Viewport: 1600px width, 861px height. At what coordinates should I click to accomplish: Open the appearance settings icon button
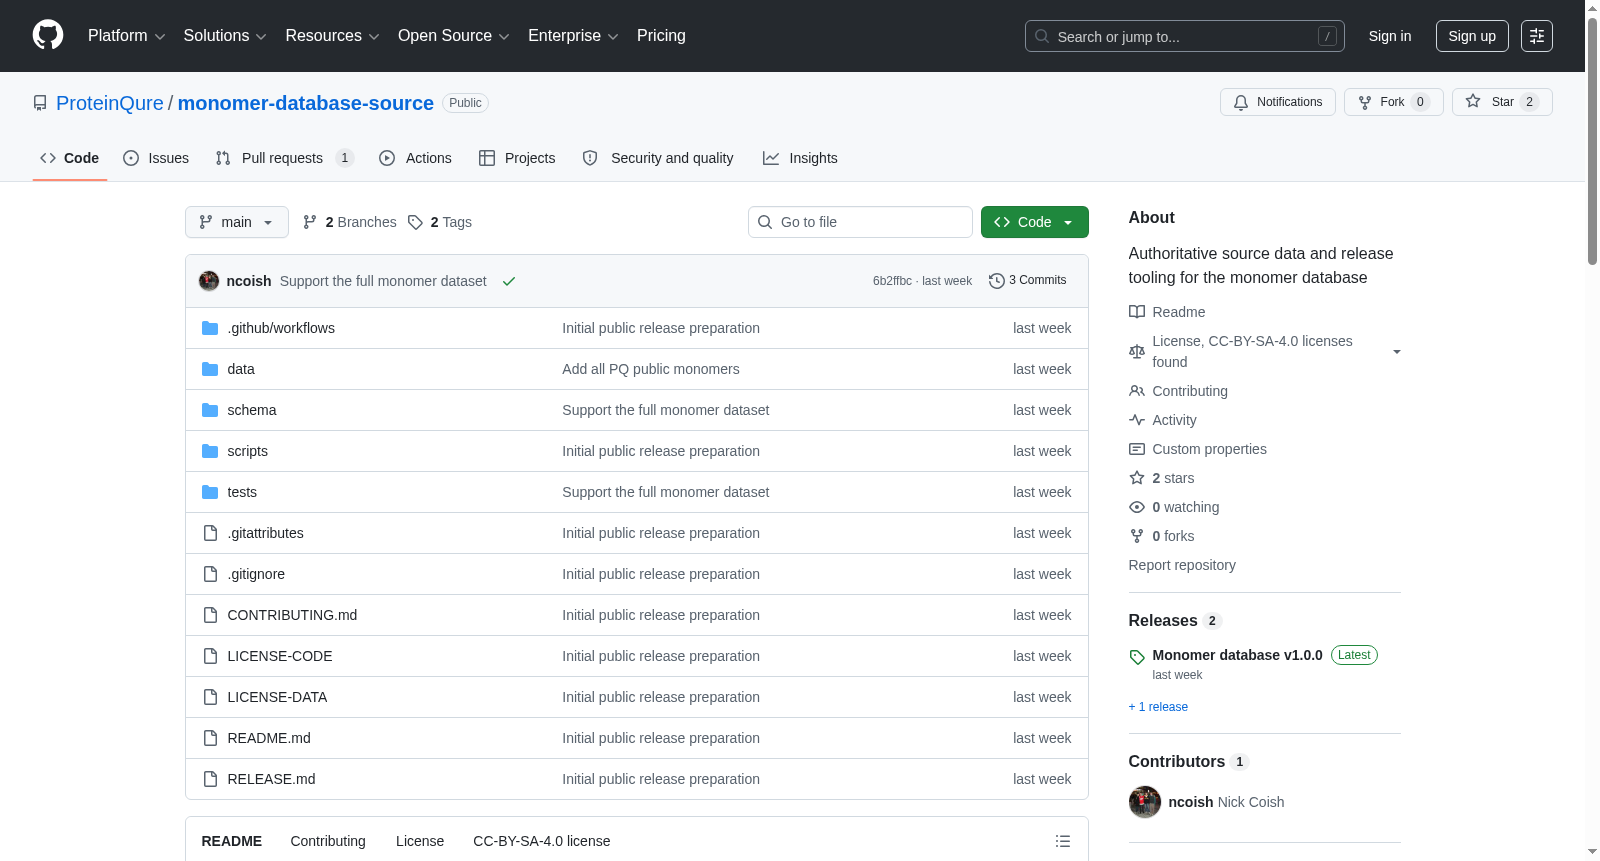[1537, 36]
